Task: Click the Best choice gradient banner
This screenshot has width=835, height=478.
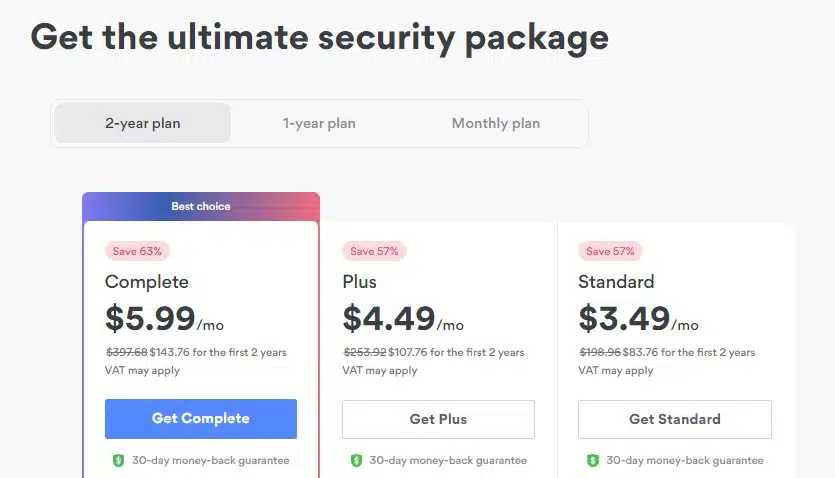Action: coord(201,206)
